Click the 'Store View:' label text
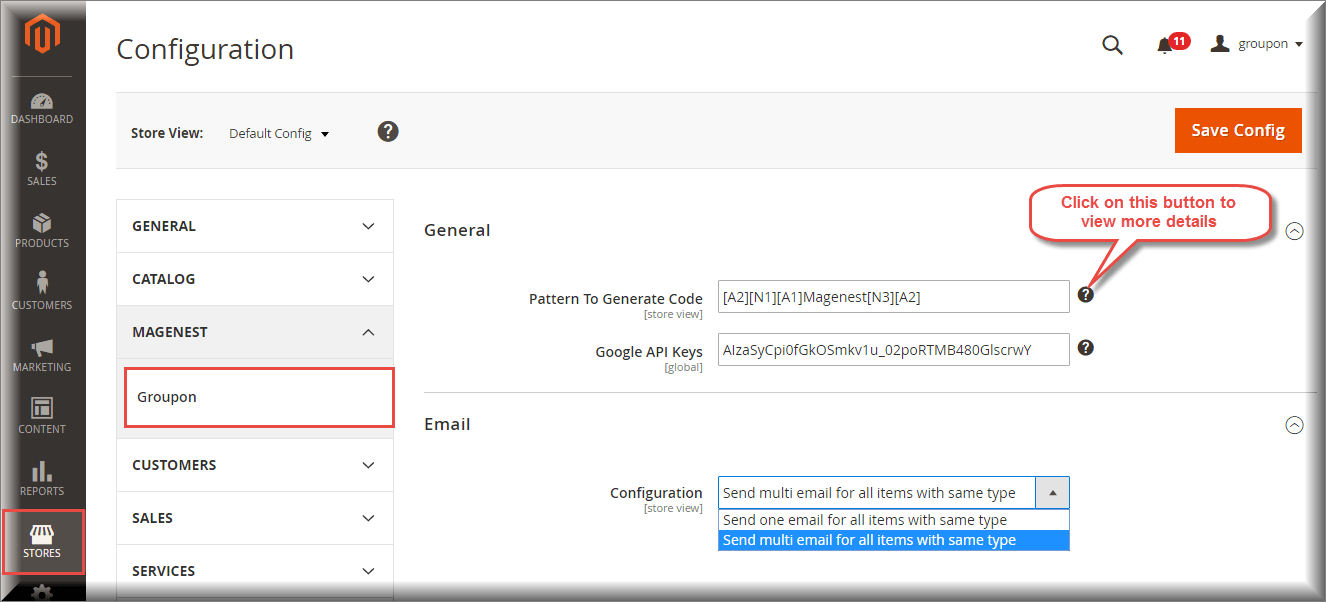1326x602 pixels. (167, 133)
